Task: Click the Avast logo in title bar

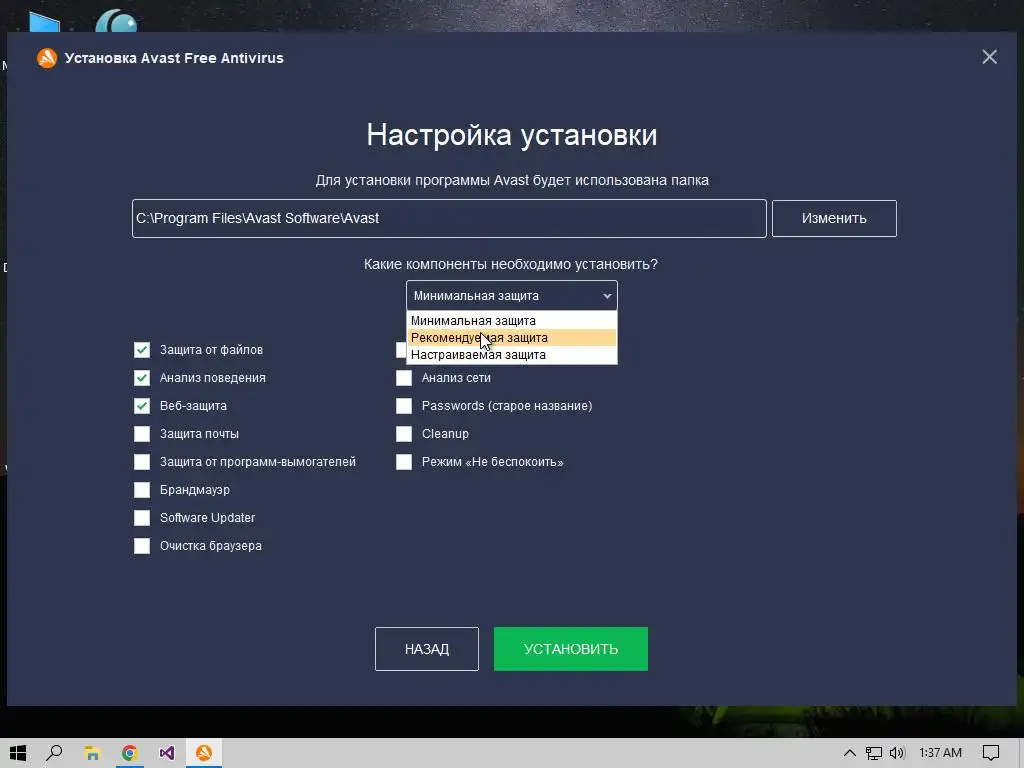Action: [x=47, y=58]
